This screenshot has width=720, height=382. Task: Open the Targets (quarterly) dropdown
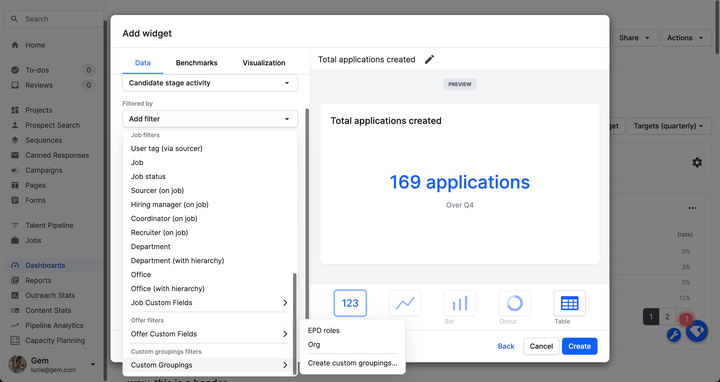coord(669,126)
